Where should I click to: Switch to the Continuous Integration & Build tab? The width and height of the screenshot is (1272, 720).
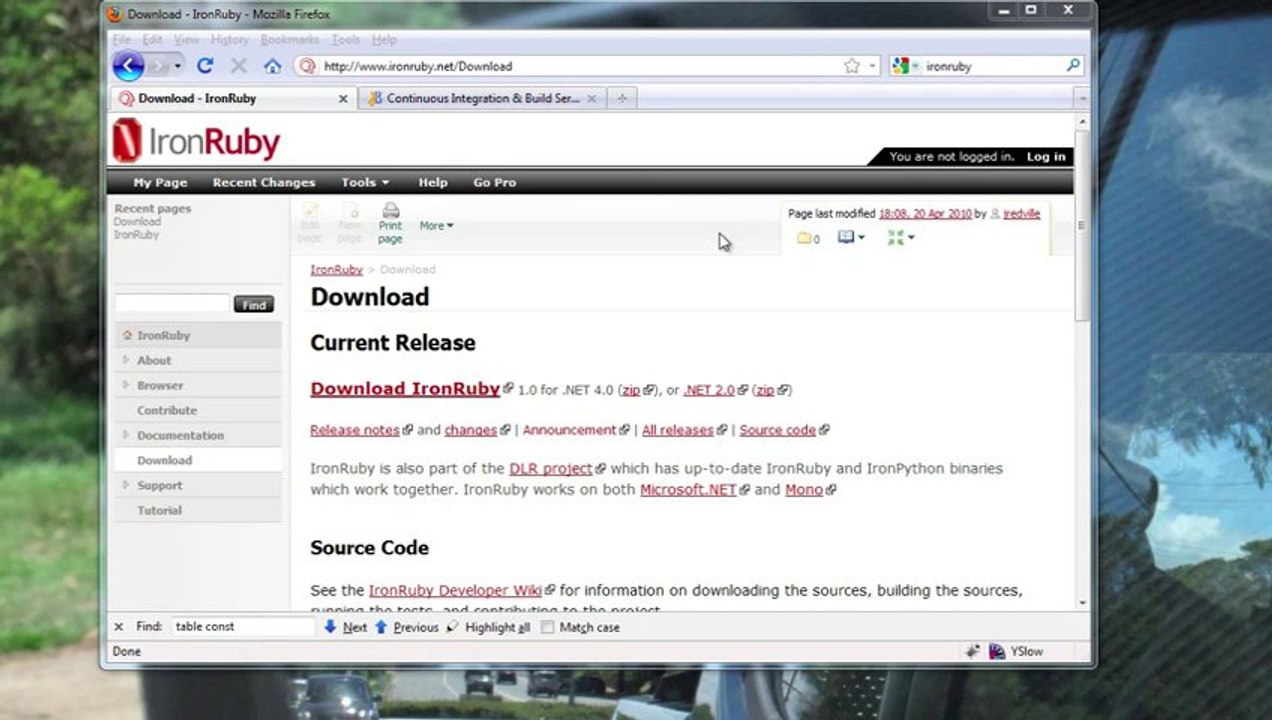tap(484, 98)
